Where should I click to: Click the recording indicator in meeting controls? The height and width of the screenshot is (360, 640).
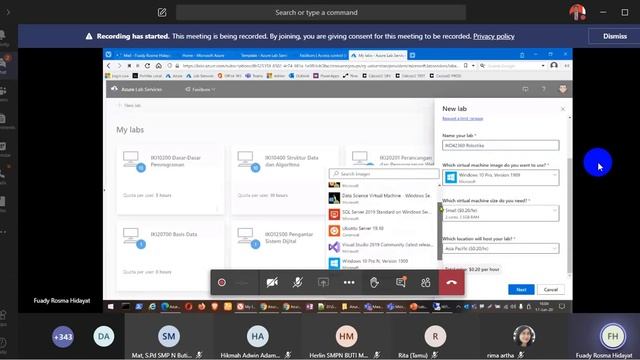click(222, 282)
